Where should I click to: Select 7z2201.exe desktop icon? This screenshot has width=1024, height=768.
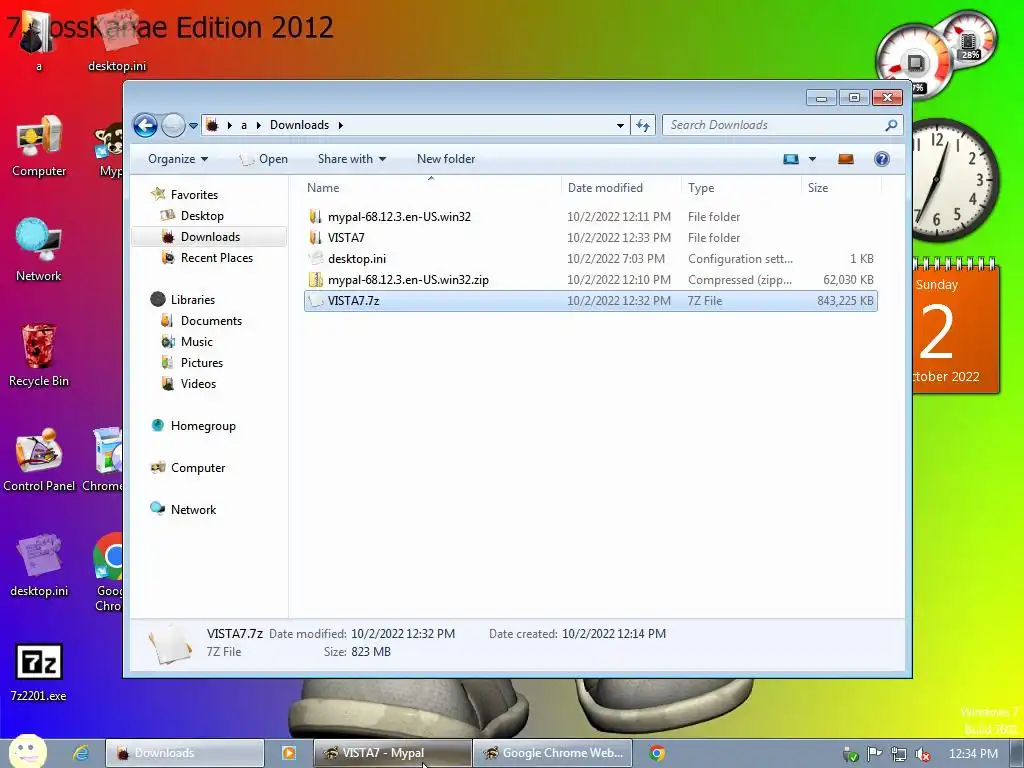coord(39,673)
